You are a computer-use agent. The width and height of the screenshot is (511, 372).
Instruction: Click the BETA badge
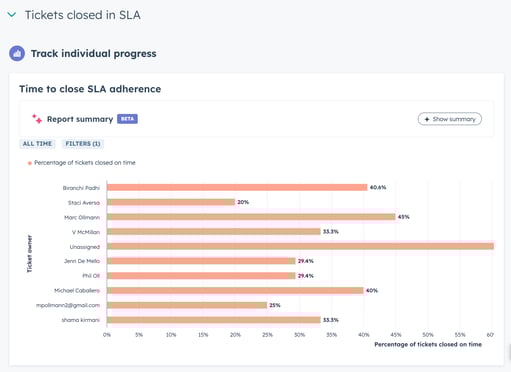[127, 119]
